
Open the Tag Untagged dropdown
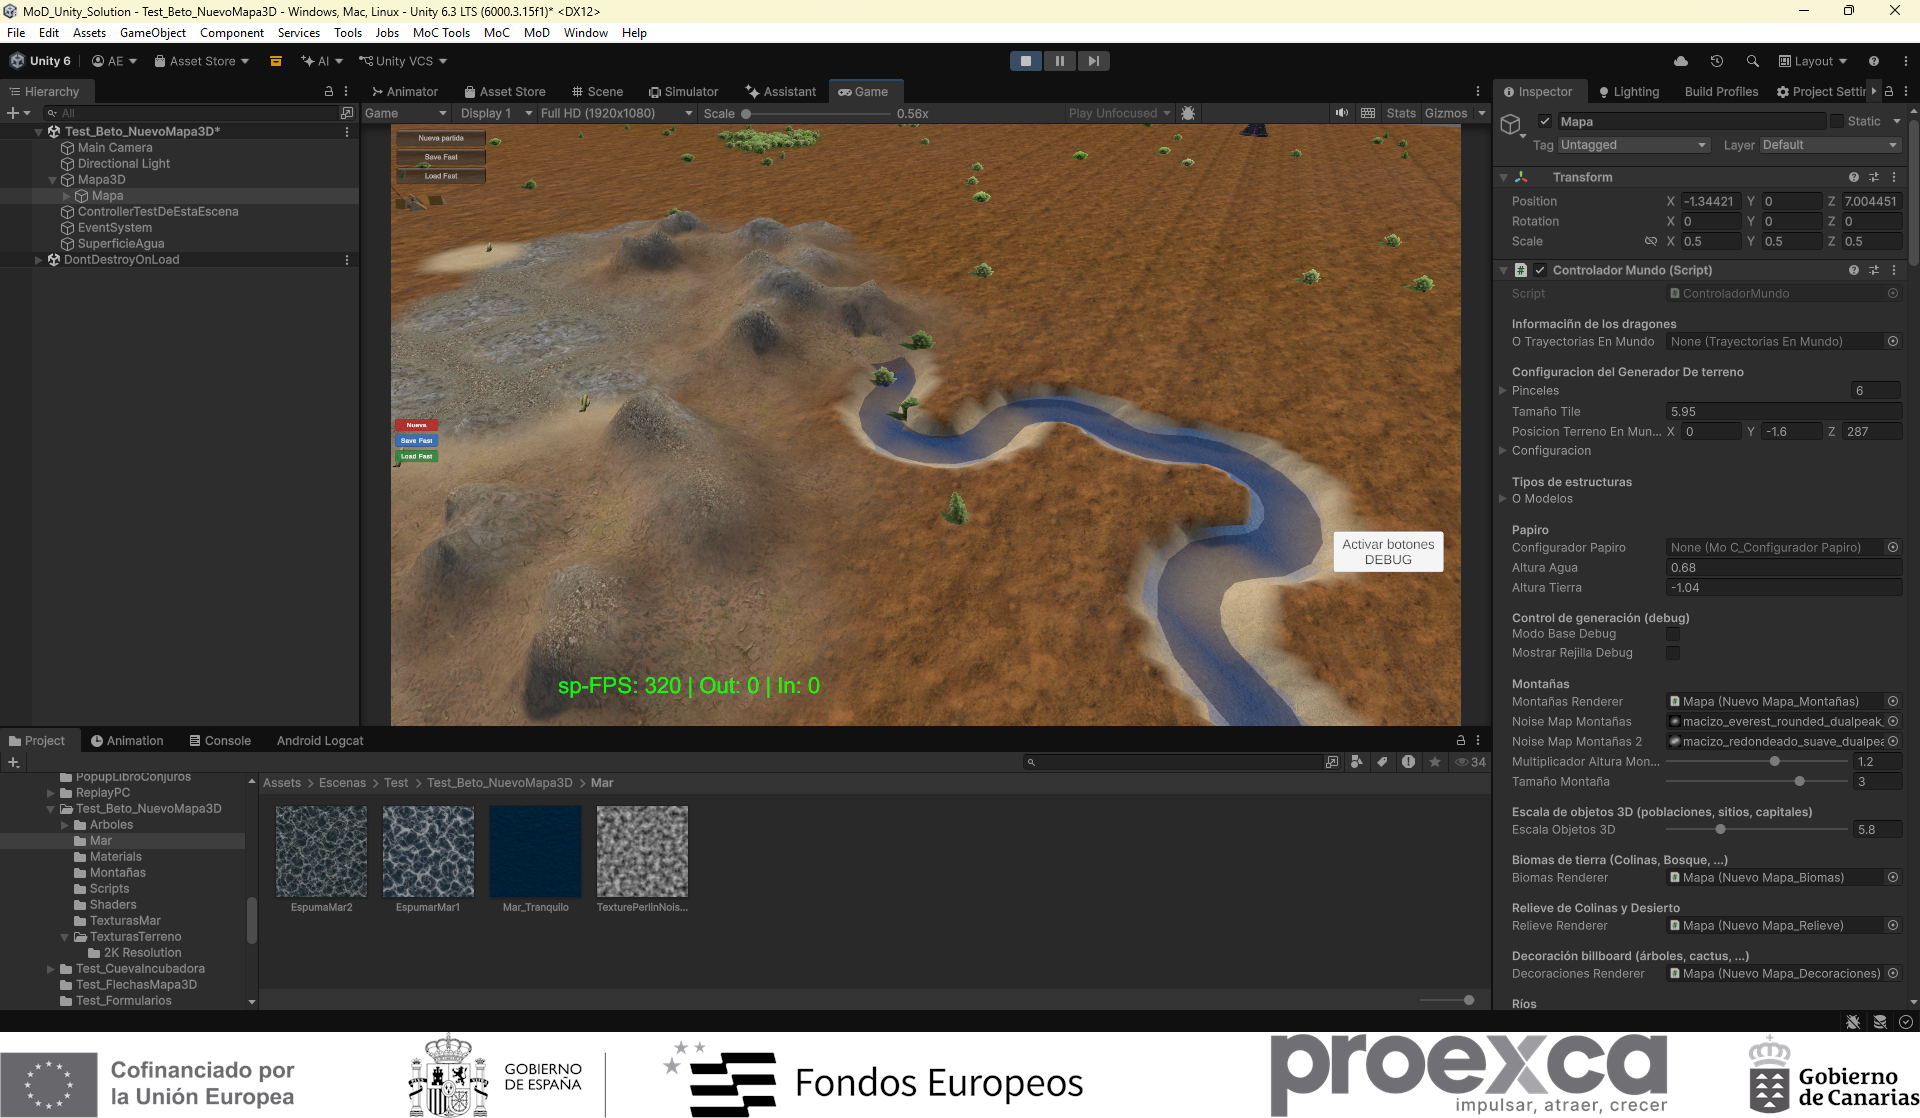click(1634, 145)
